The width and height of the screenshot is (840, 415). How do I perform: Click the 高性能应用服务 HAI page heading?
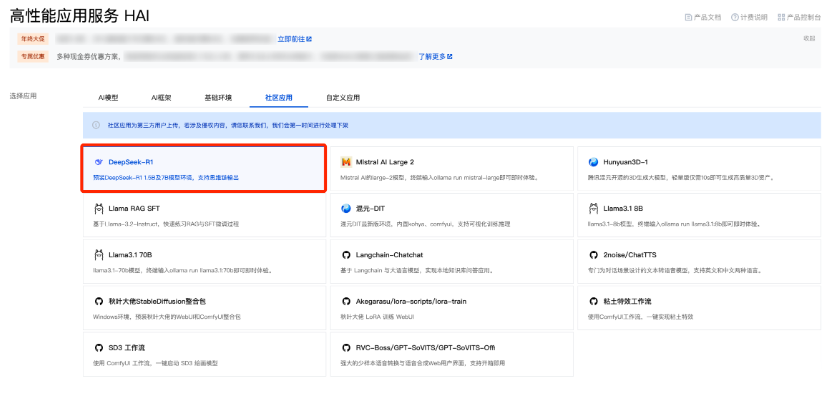coord(80,17)
